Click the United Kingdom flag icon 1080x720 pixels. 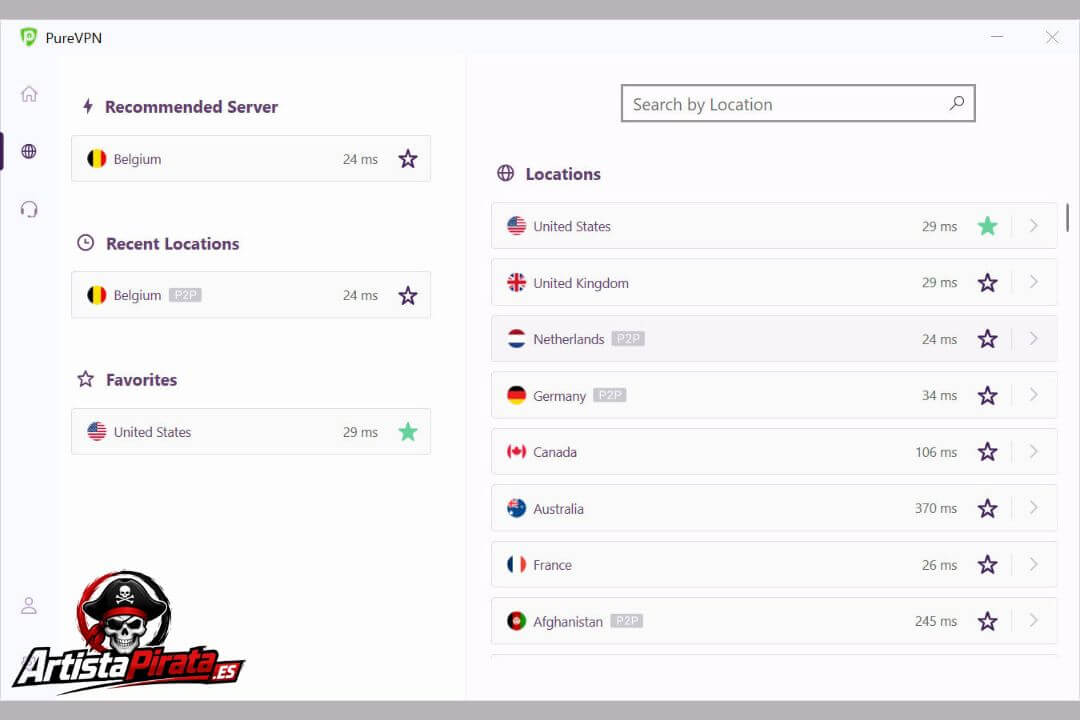516,282
